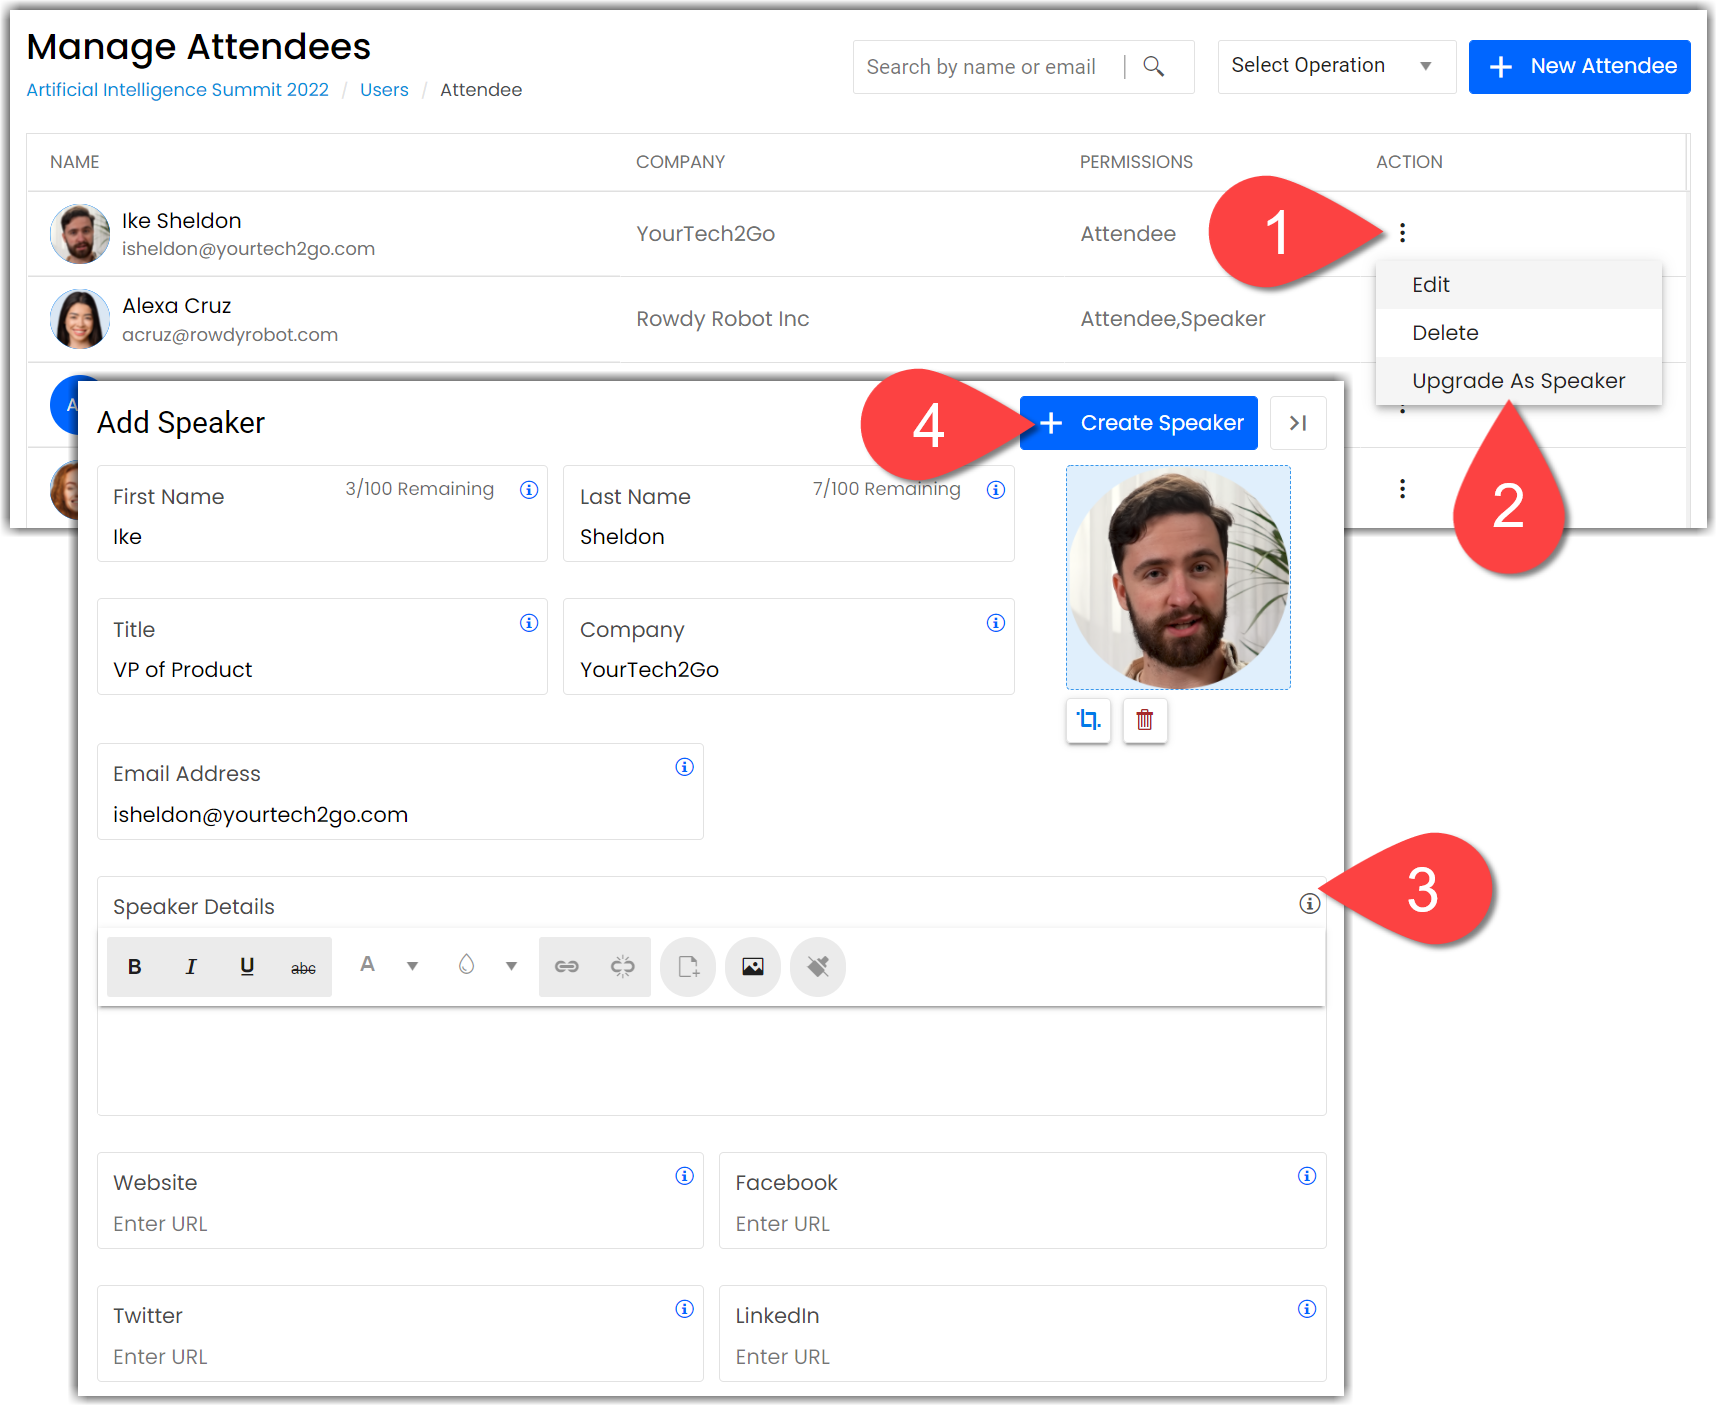Expand the background color droplet dropdown
This screenshot has width=1717, height=1406.
(511, 966)
